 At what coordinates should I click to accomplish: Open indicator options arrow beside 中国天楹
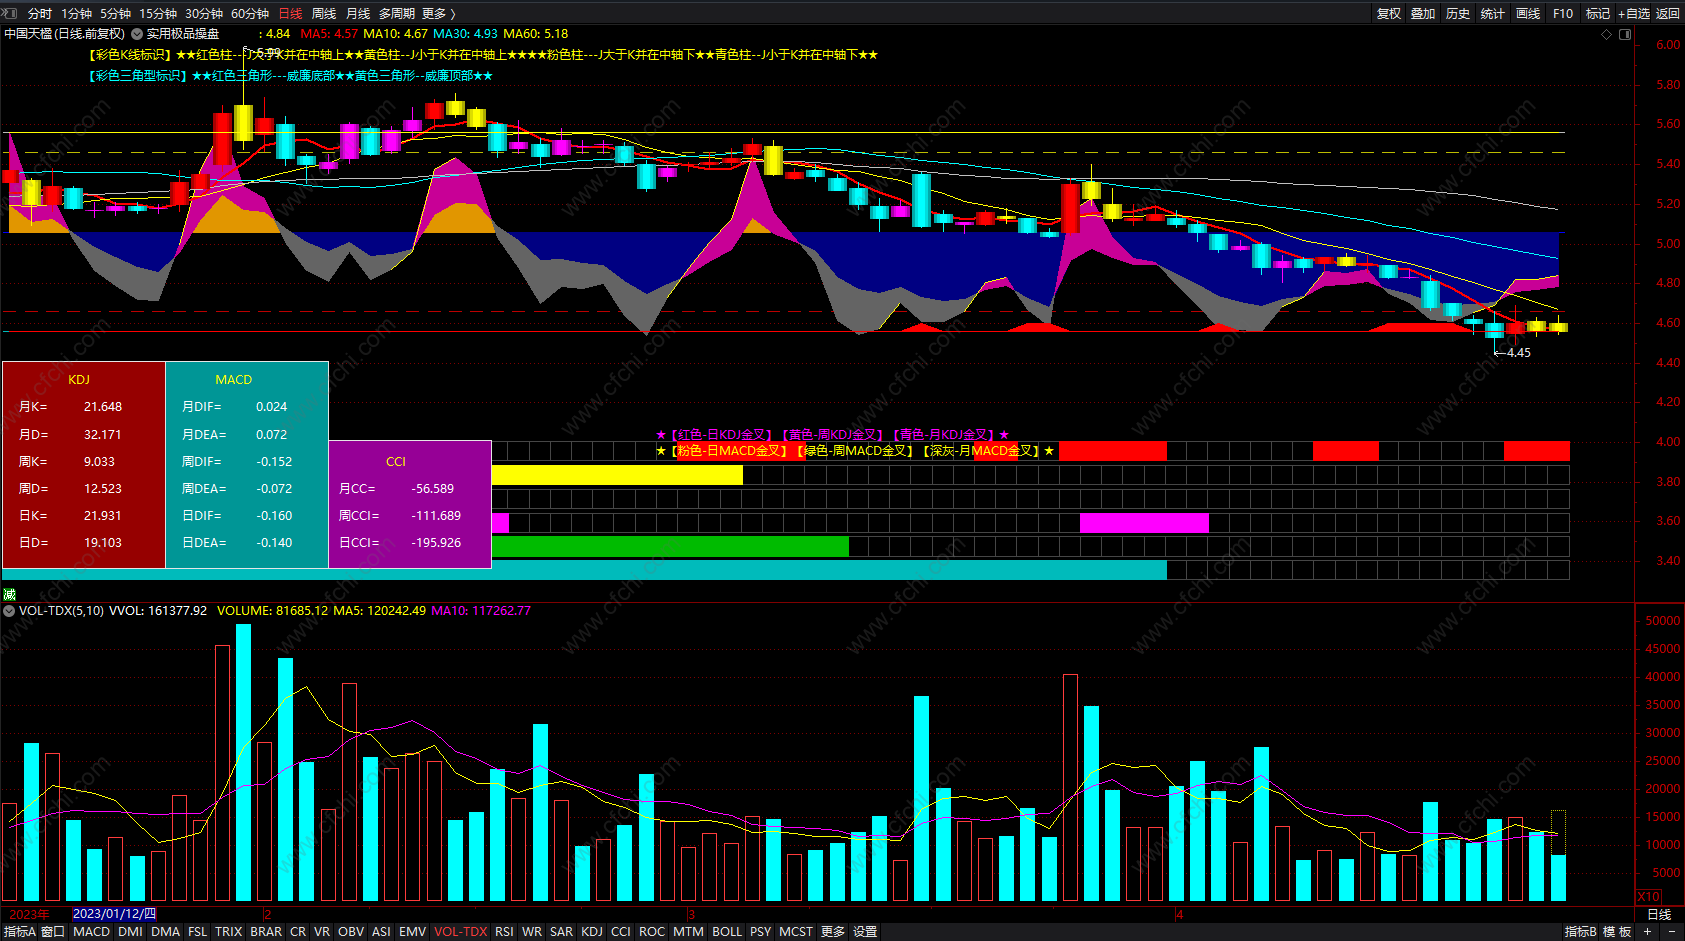(x=137, y=34)
